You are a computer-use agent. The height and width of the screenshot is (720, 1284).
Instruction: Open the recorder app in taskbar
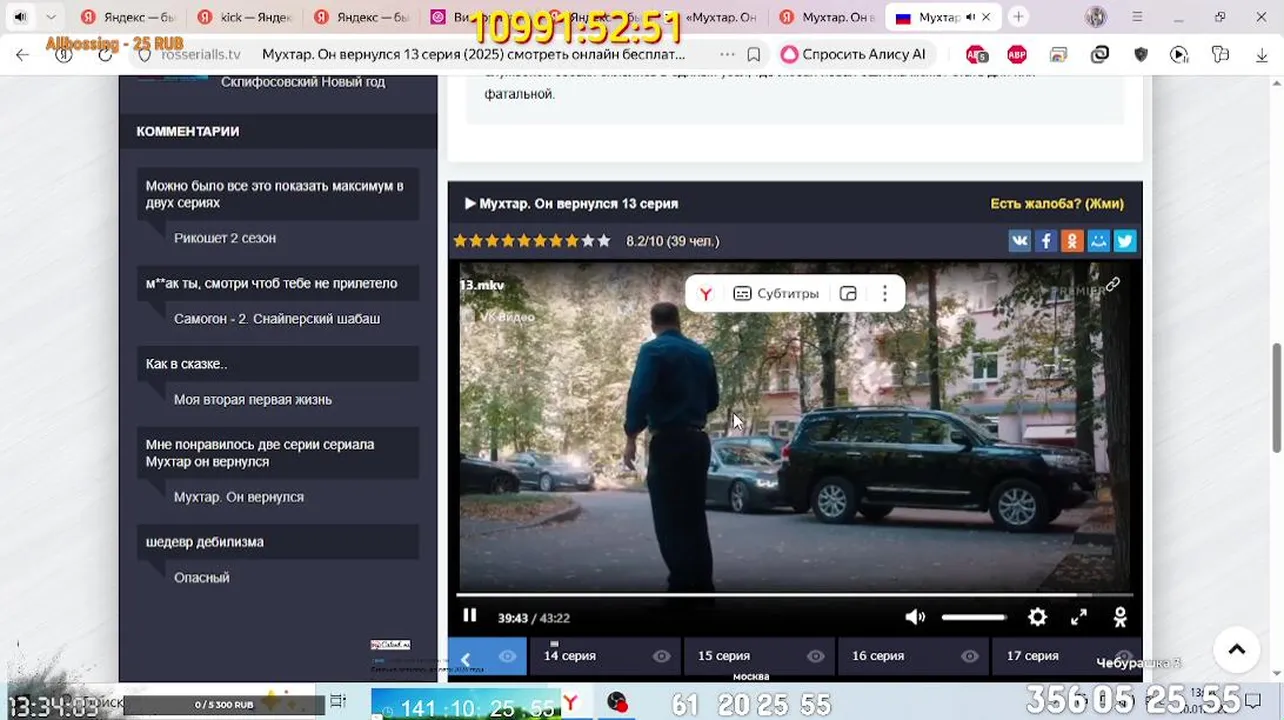coord(617,703)
